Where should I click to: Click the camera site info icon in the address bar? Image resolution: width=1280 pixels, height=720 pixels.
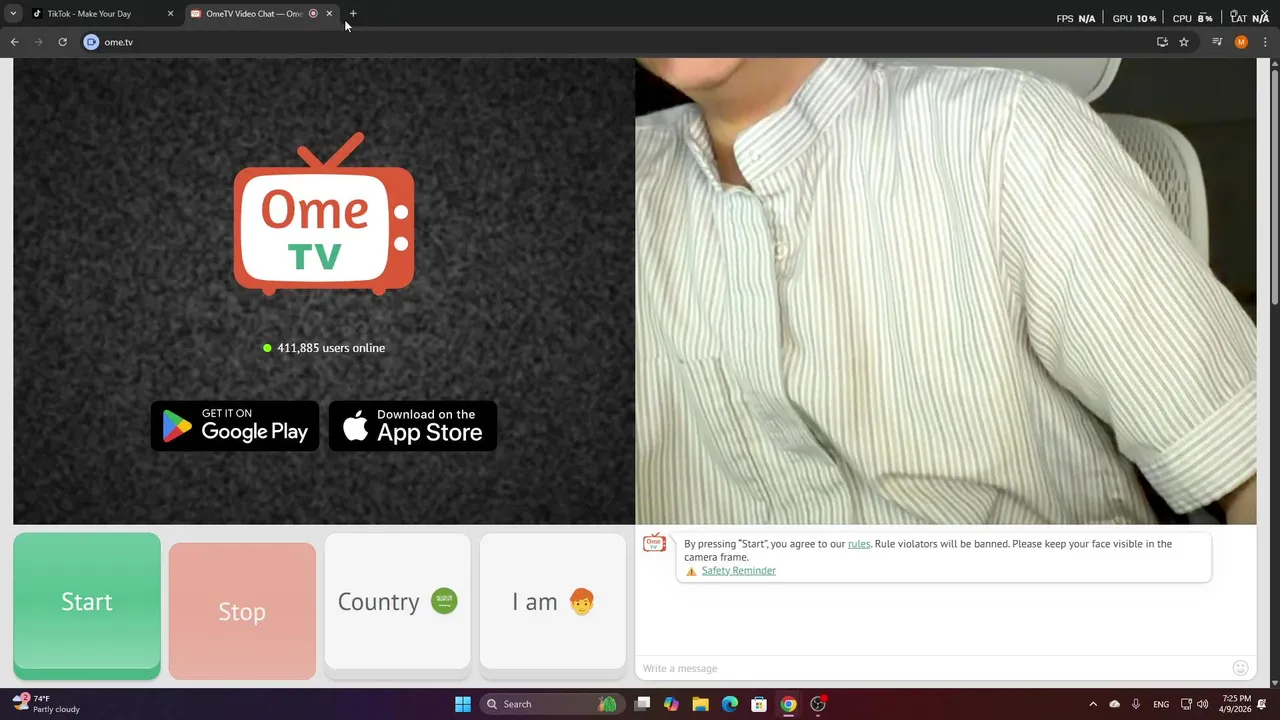tap(91, 42)
